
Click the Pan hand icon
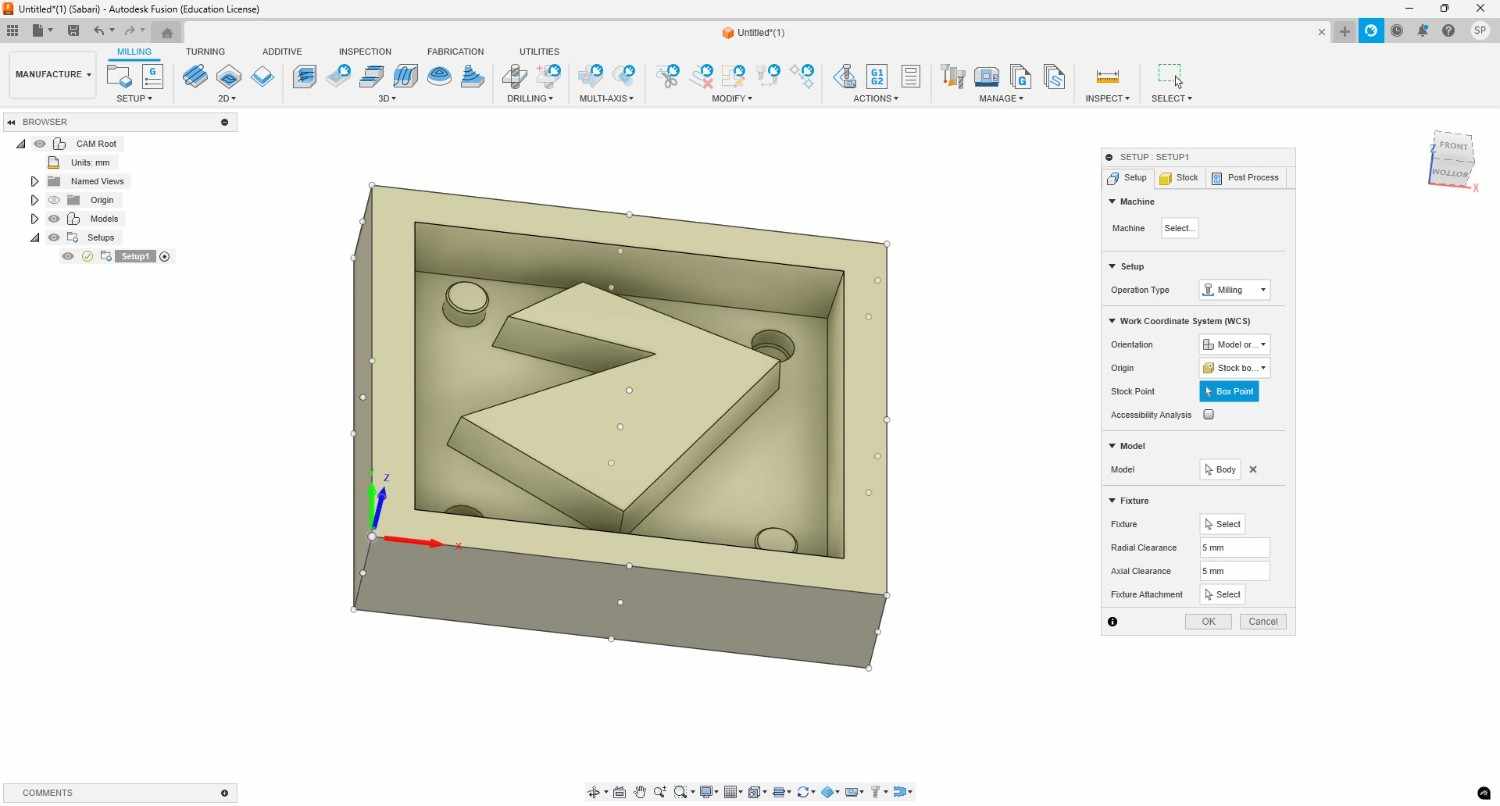click(640, 792)
